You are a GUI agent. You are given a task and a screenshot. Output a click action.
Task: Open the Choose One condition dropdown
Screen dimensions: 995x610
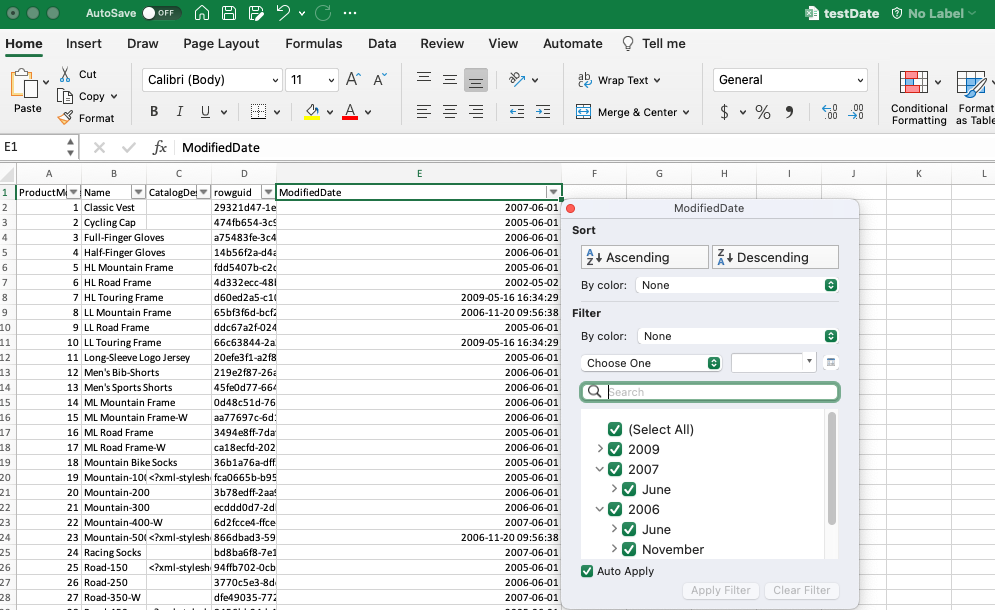(650, 363)
